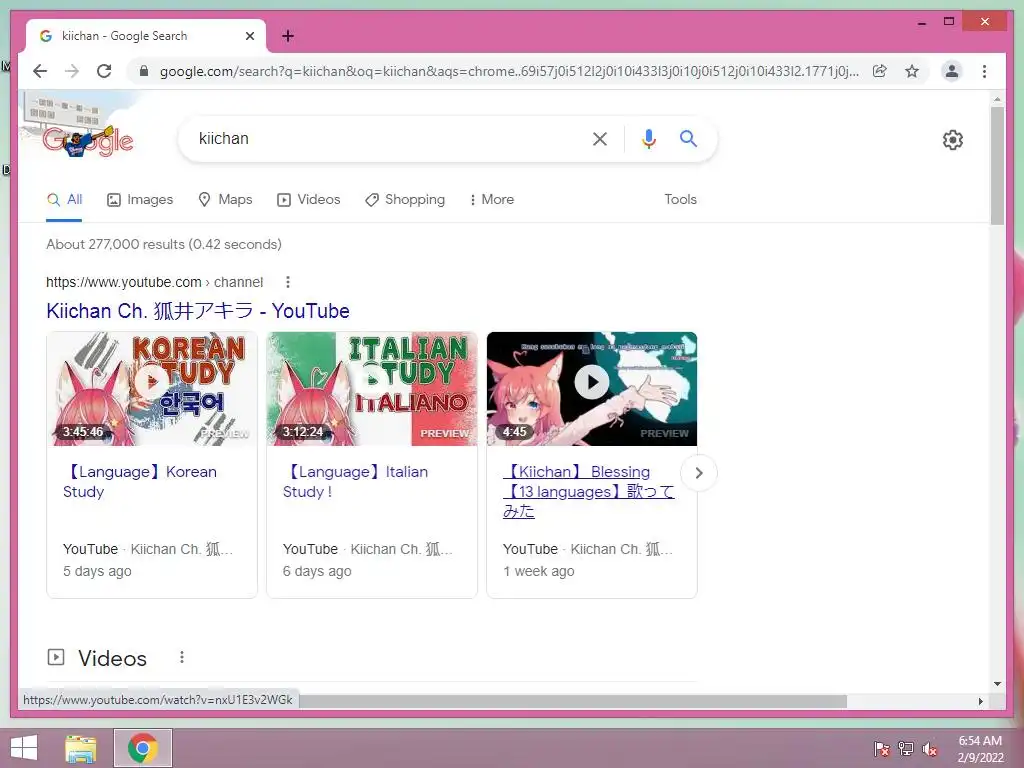Open a new tab with the plus button

[287, 36]
